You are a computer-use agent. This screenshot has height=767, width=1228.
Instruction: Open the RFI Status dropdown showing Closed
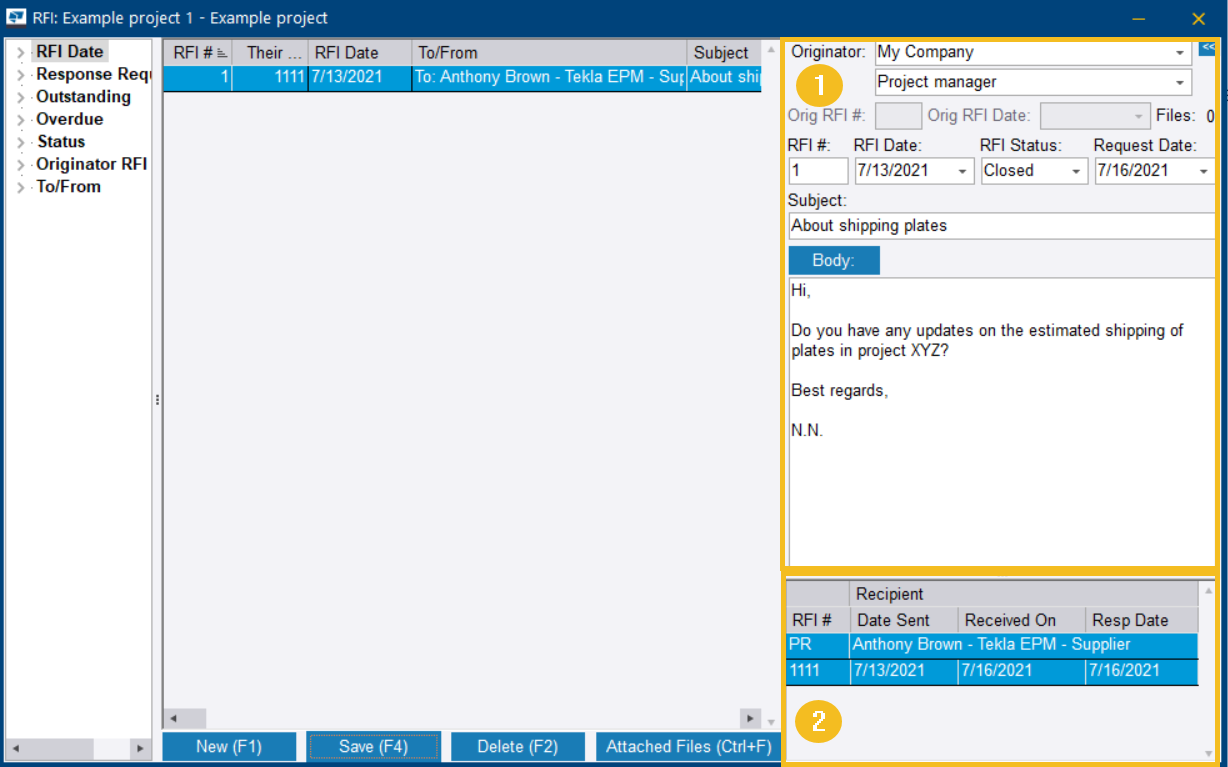click(1078, 170)
